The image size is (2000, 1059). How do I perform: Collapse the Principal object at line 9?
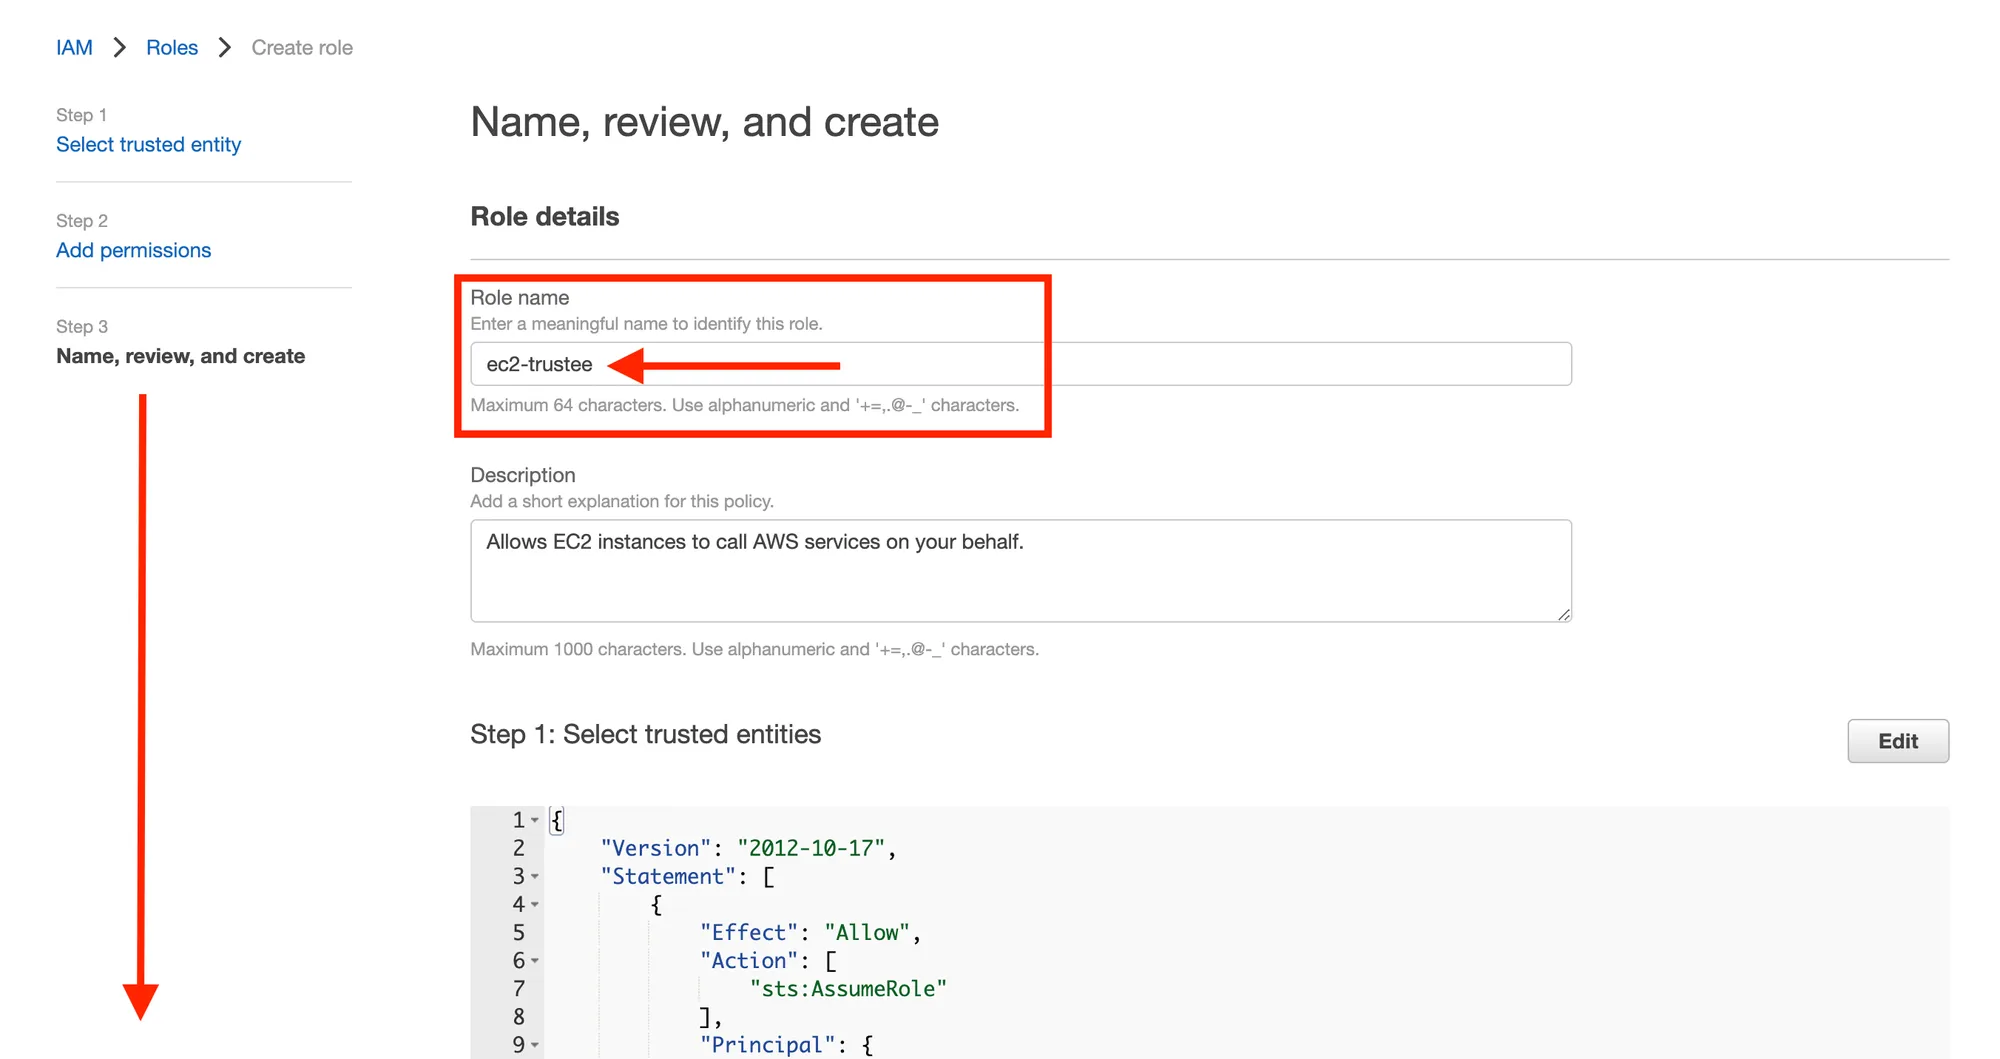pyautogui.click(x=535, y=1046)
